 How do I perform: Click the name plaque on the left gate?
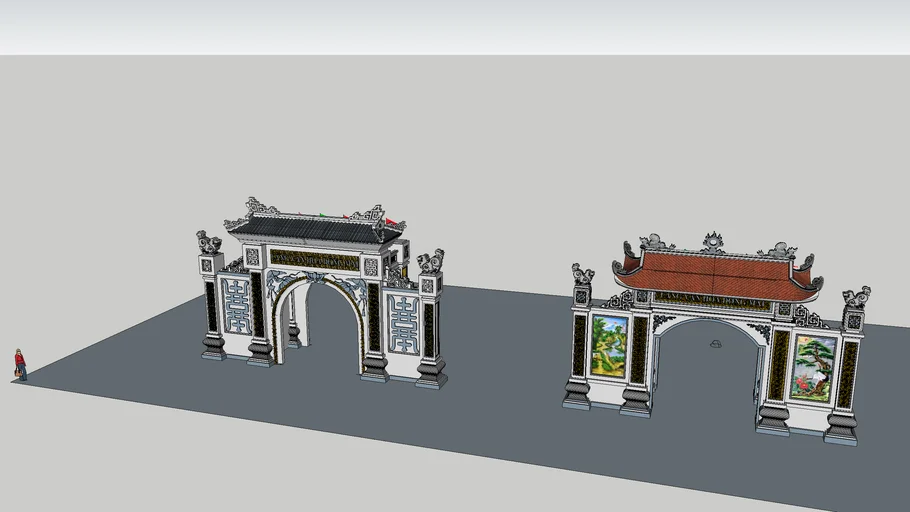[x=313, y=260]
